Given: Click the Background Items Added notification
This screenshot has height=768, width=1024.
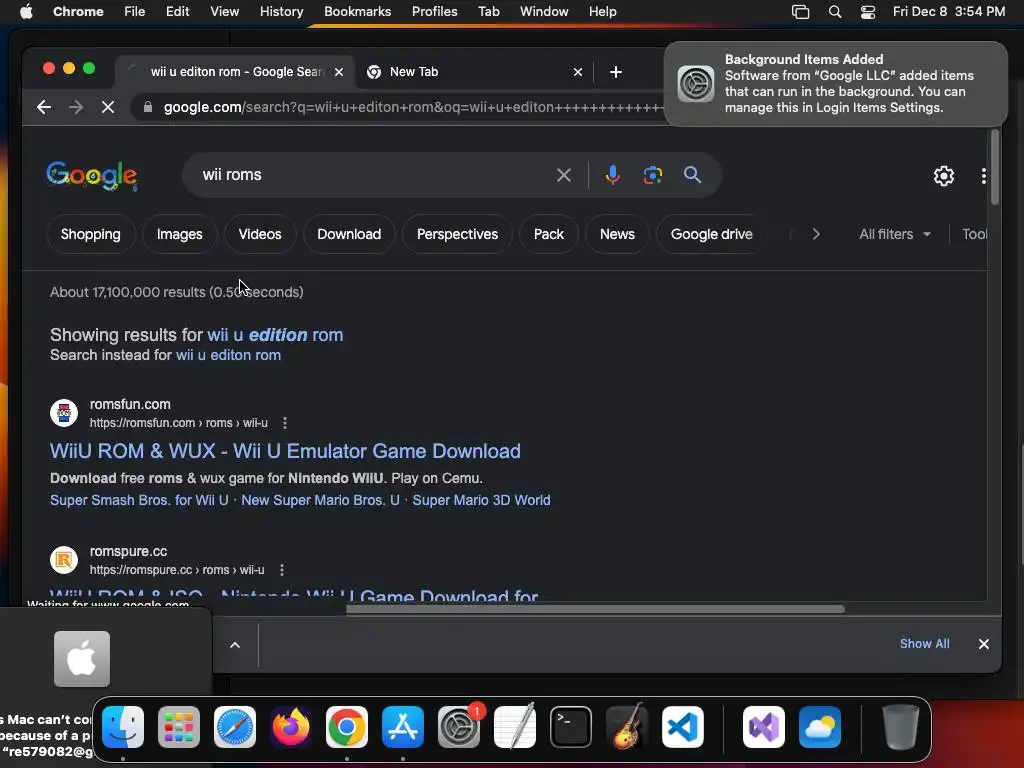Looking at the screenshot, I should coord(836,84).
